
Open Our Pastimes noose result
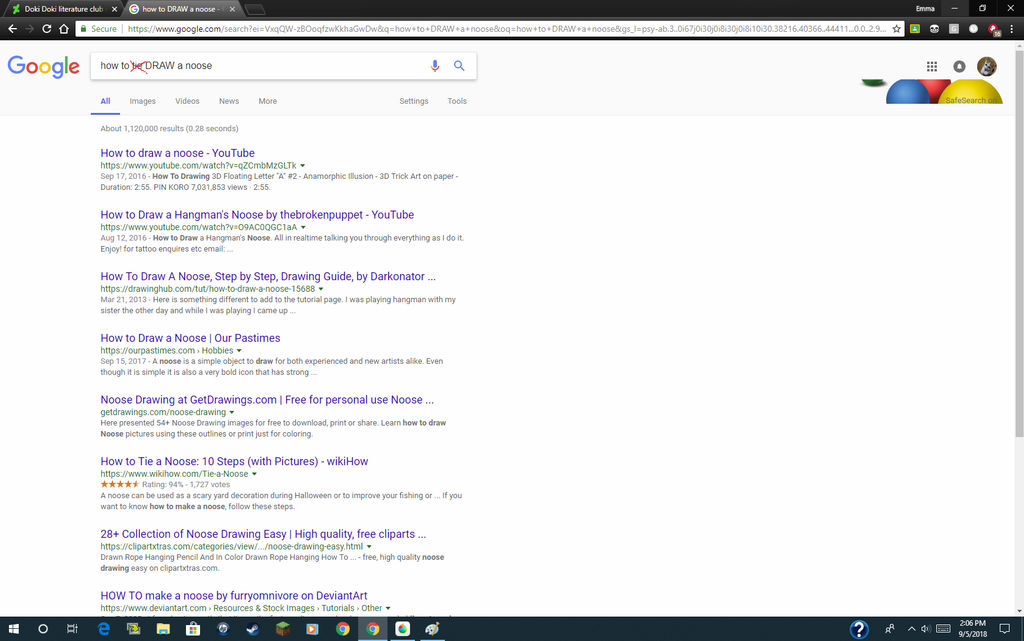pyautogui.click(x=190, y=338)
